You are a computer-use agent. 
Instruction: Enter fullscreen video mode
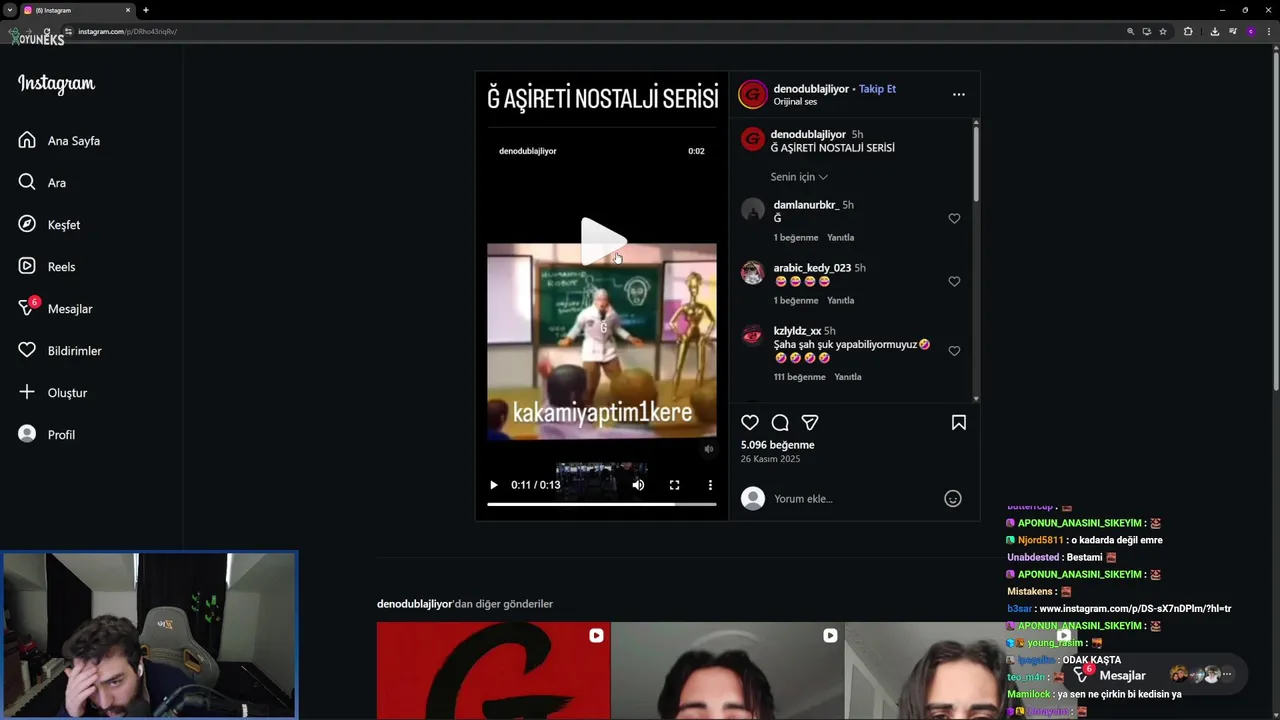(x=674, y=485)
